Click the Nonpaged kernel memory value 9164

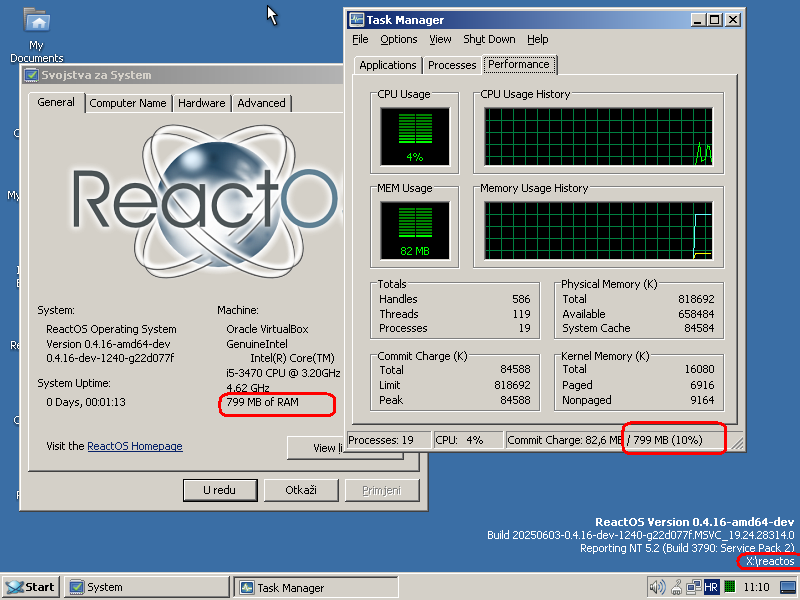click(x=702, y=400)
